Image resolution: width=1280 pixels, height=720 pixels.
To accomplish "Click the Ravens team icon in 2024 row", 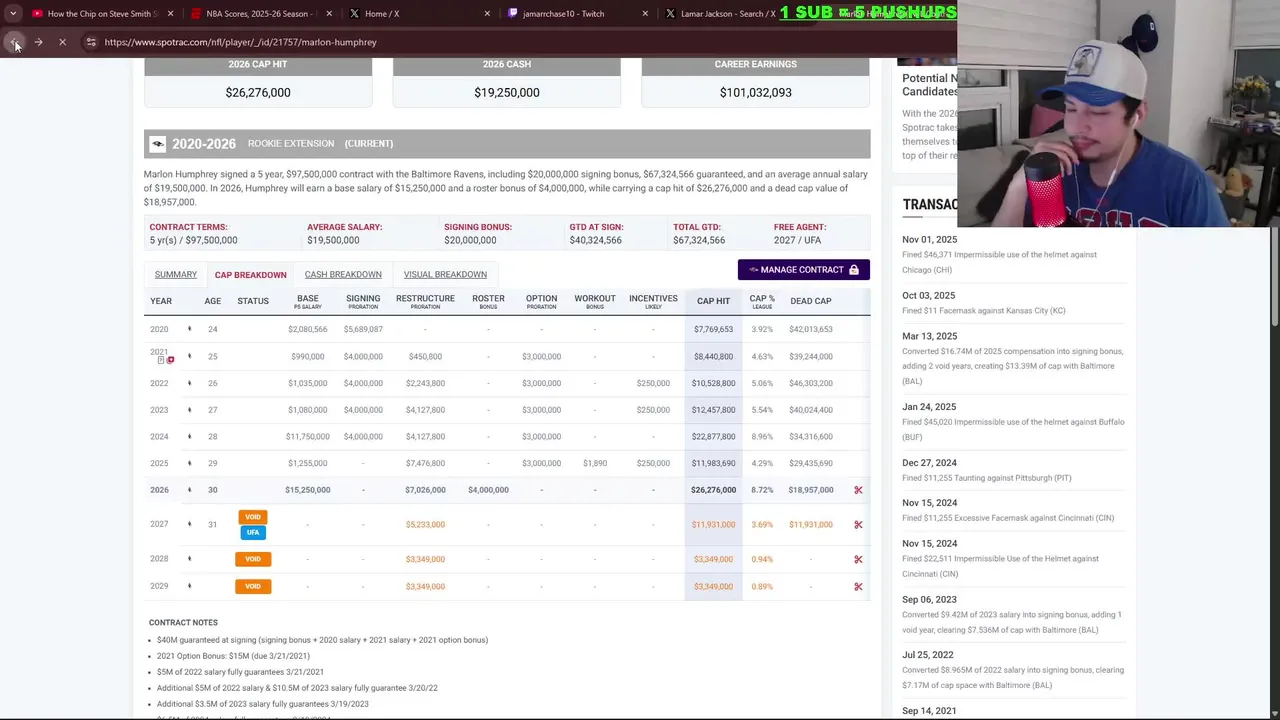I will [189, 437].
